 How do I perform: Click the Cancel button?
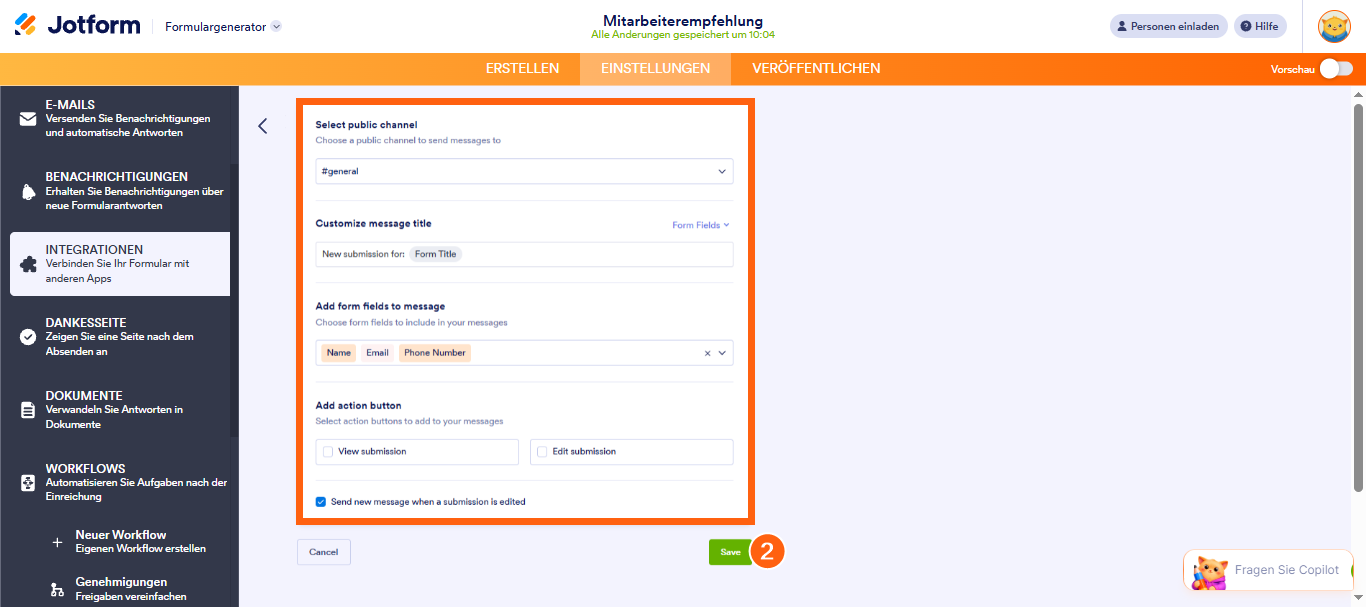click(x=324, y=552)
